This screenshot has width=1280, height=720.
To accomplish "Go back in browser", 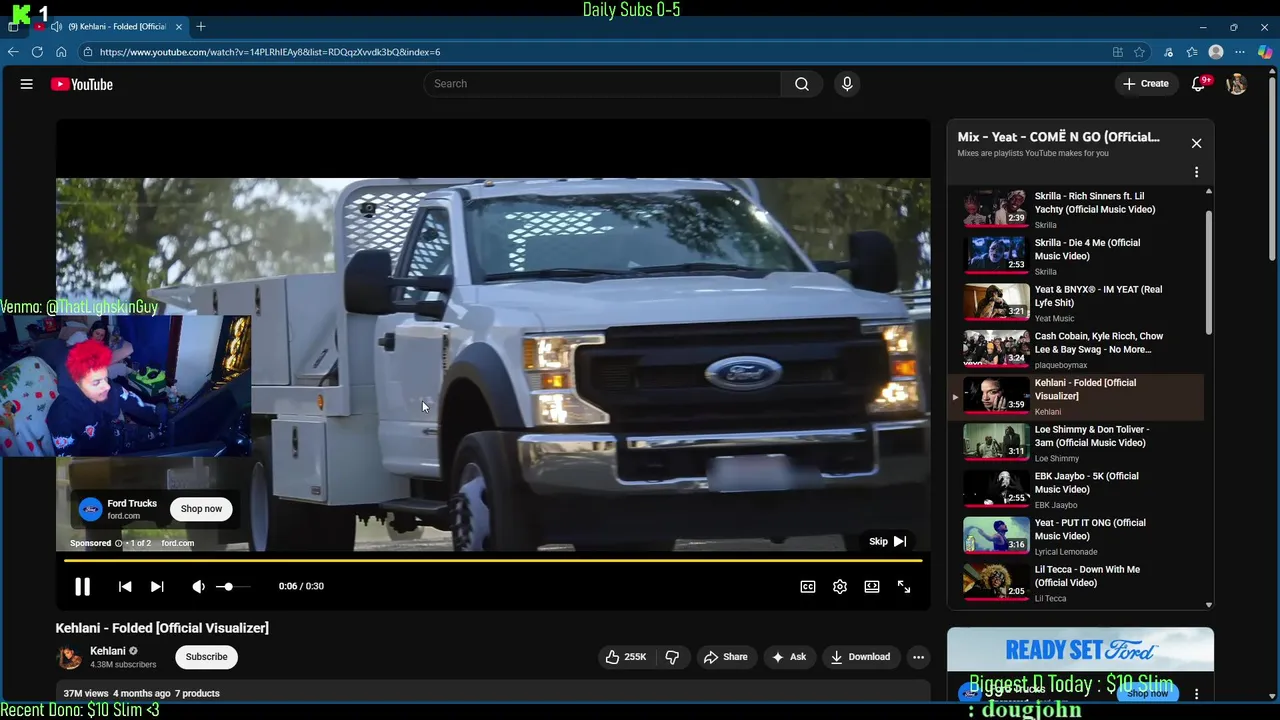I will pos(13,52).
